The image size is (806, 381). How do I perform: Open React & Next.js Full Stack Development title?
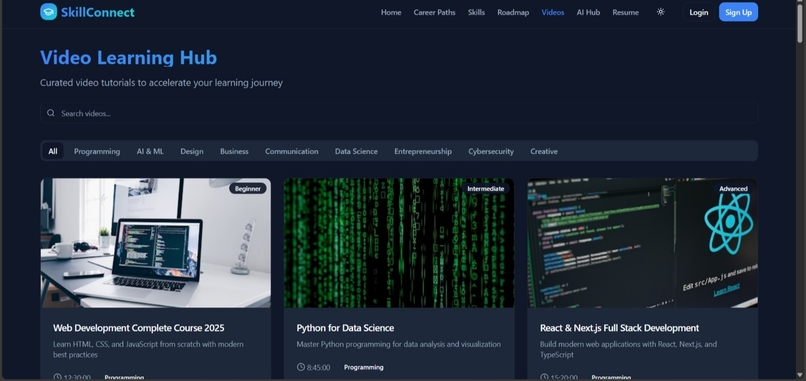pyautogui.click(x=619, y=328)
